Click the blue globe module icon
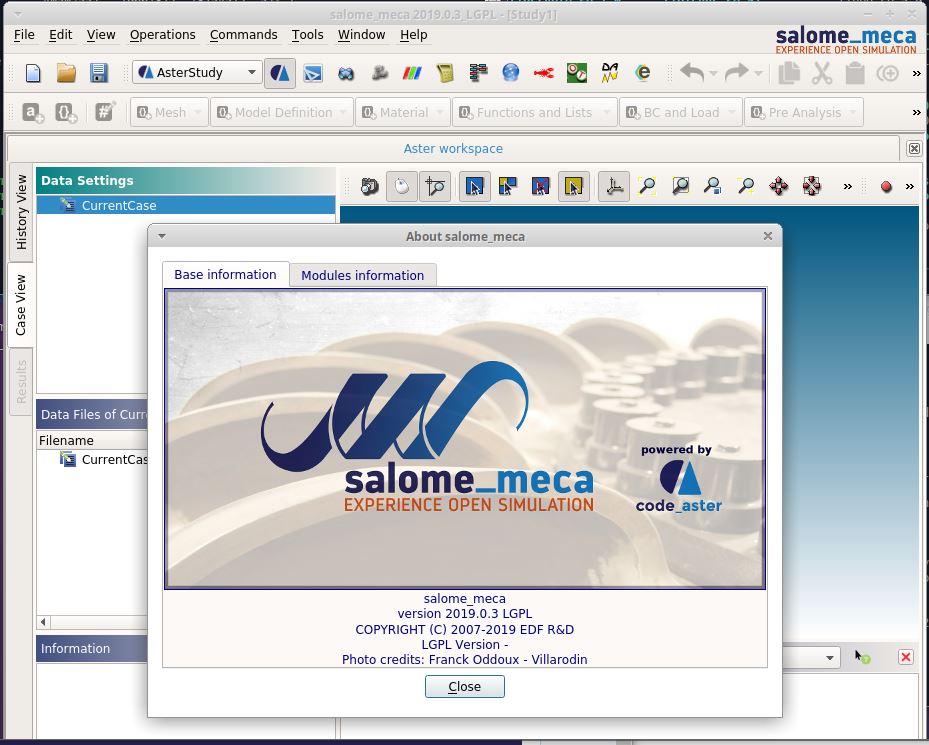Image resolution: width=929 pixels, height=745 pixels. pyautogui.click(x=511, y=73)
